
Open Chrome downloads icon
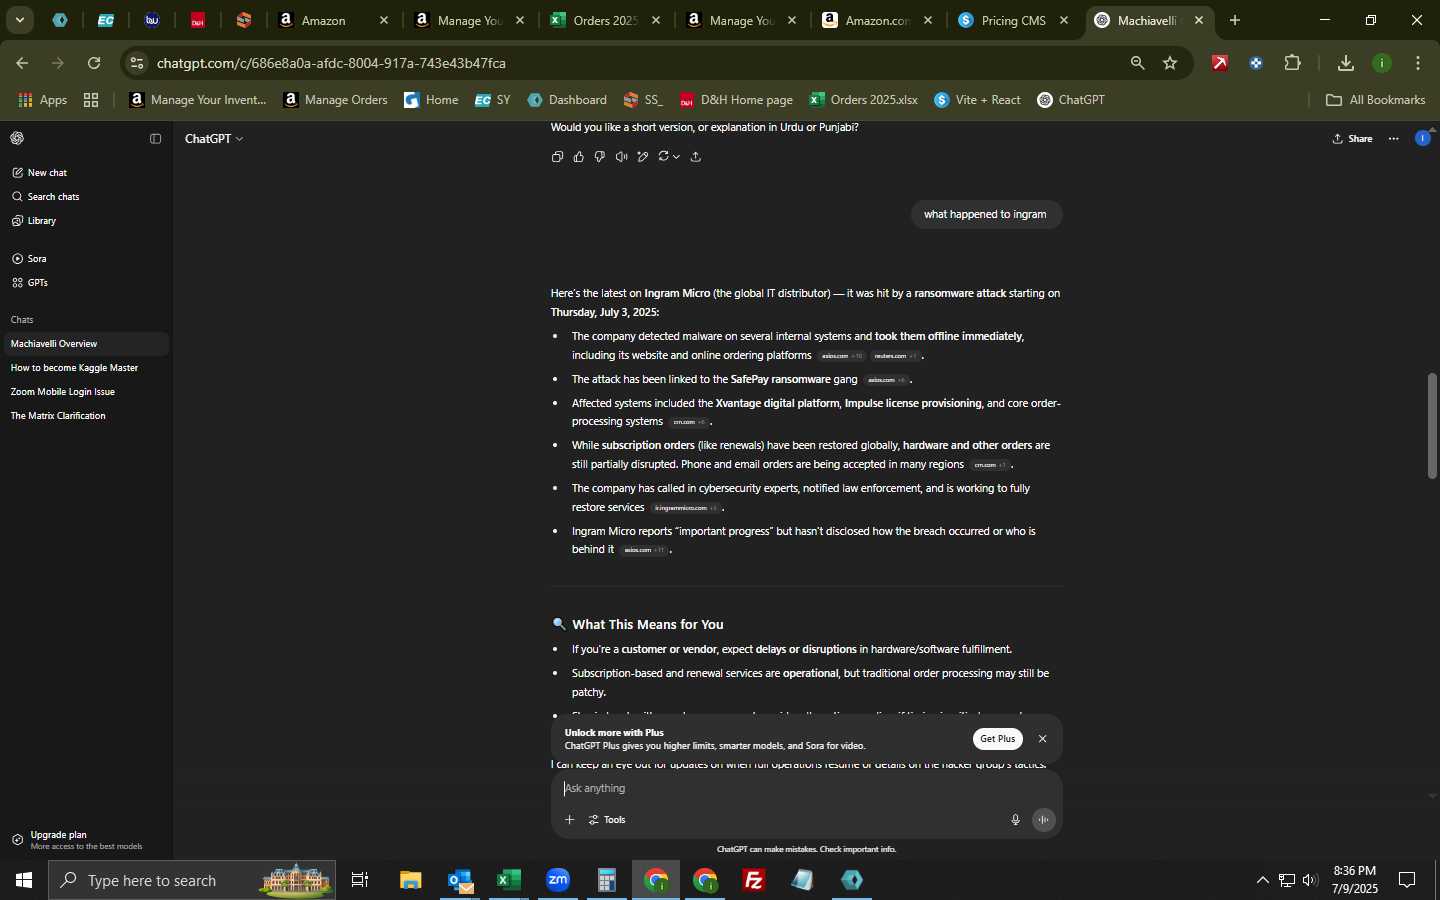pyautogui.click(x=1346, y=63)
